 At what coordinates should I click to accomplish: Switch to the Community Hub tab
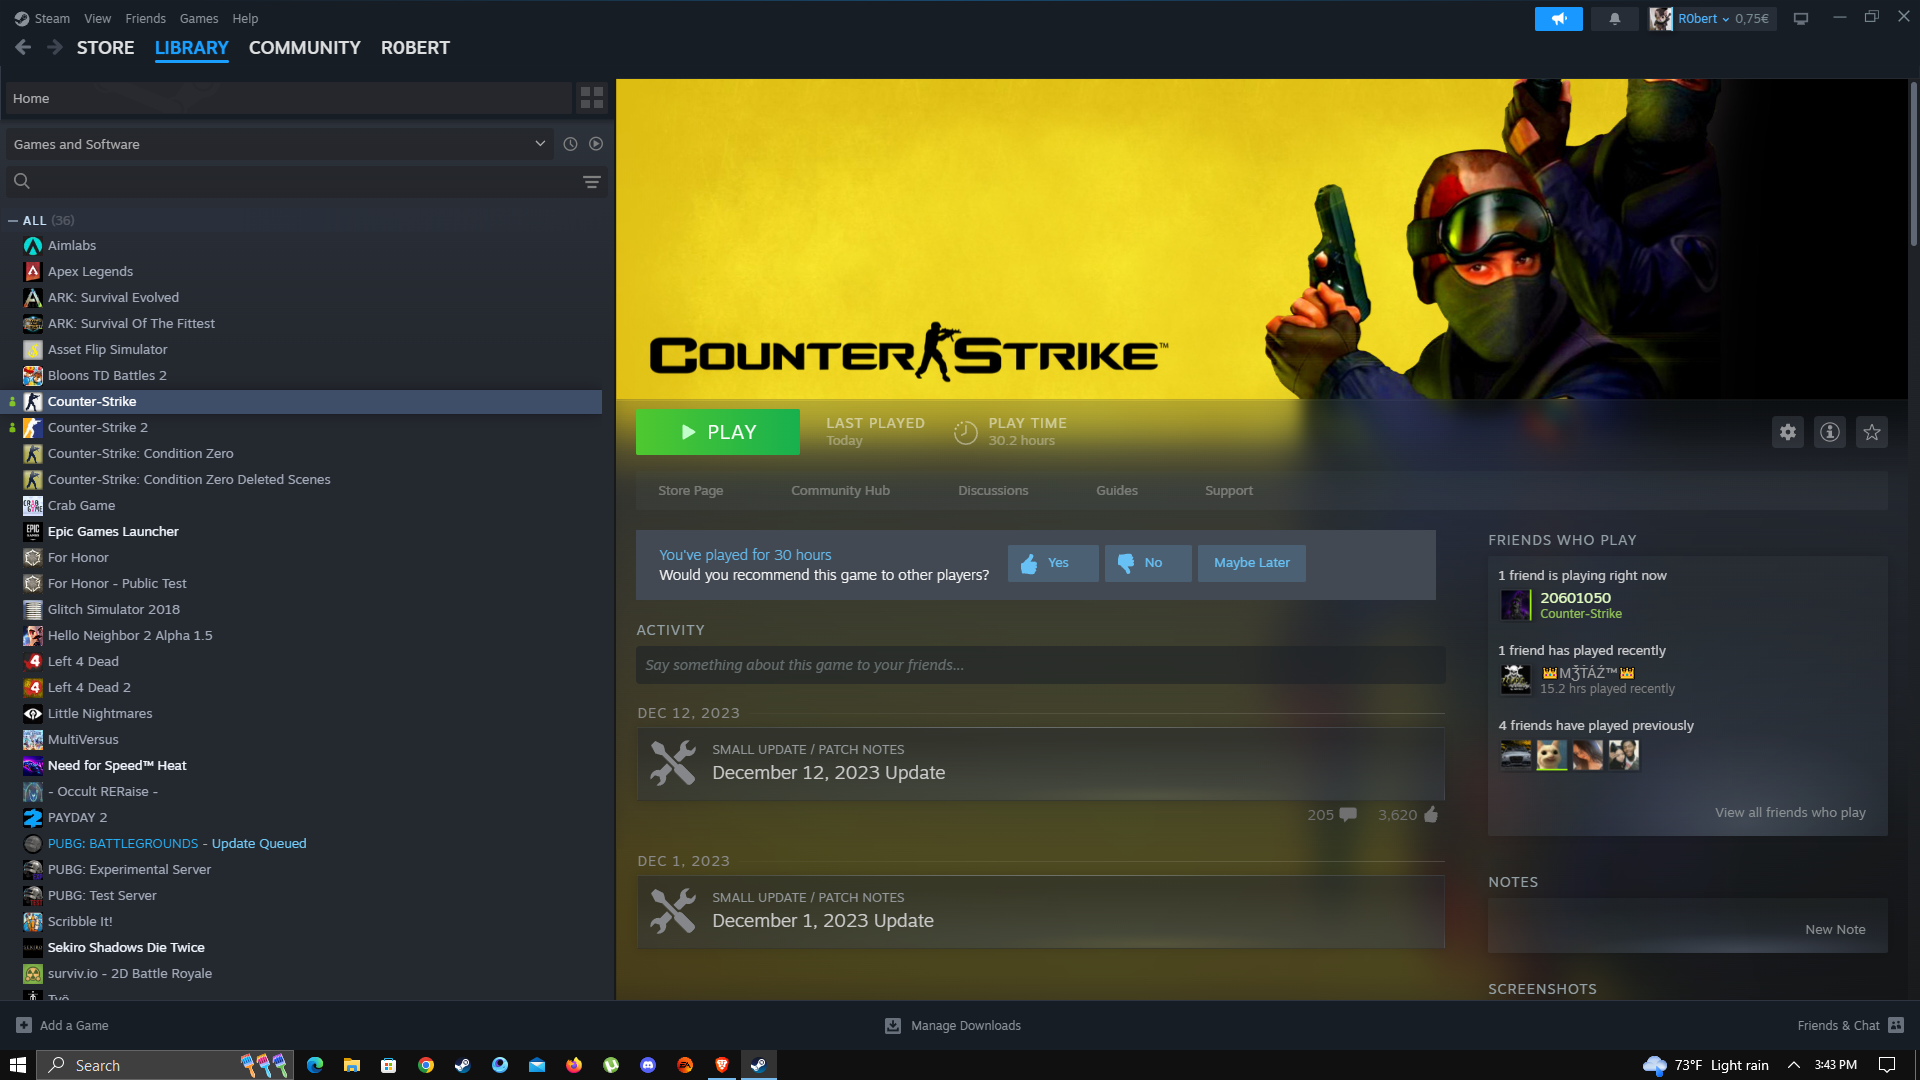point(840,490)
